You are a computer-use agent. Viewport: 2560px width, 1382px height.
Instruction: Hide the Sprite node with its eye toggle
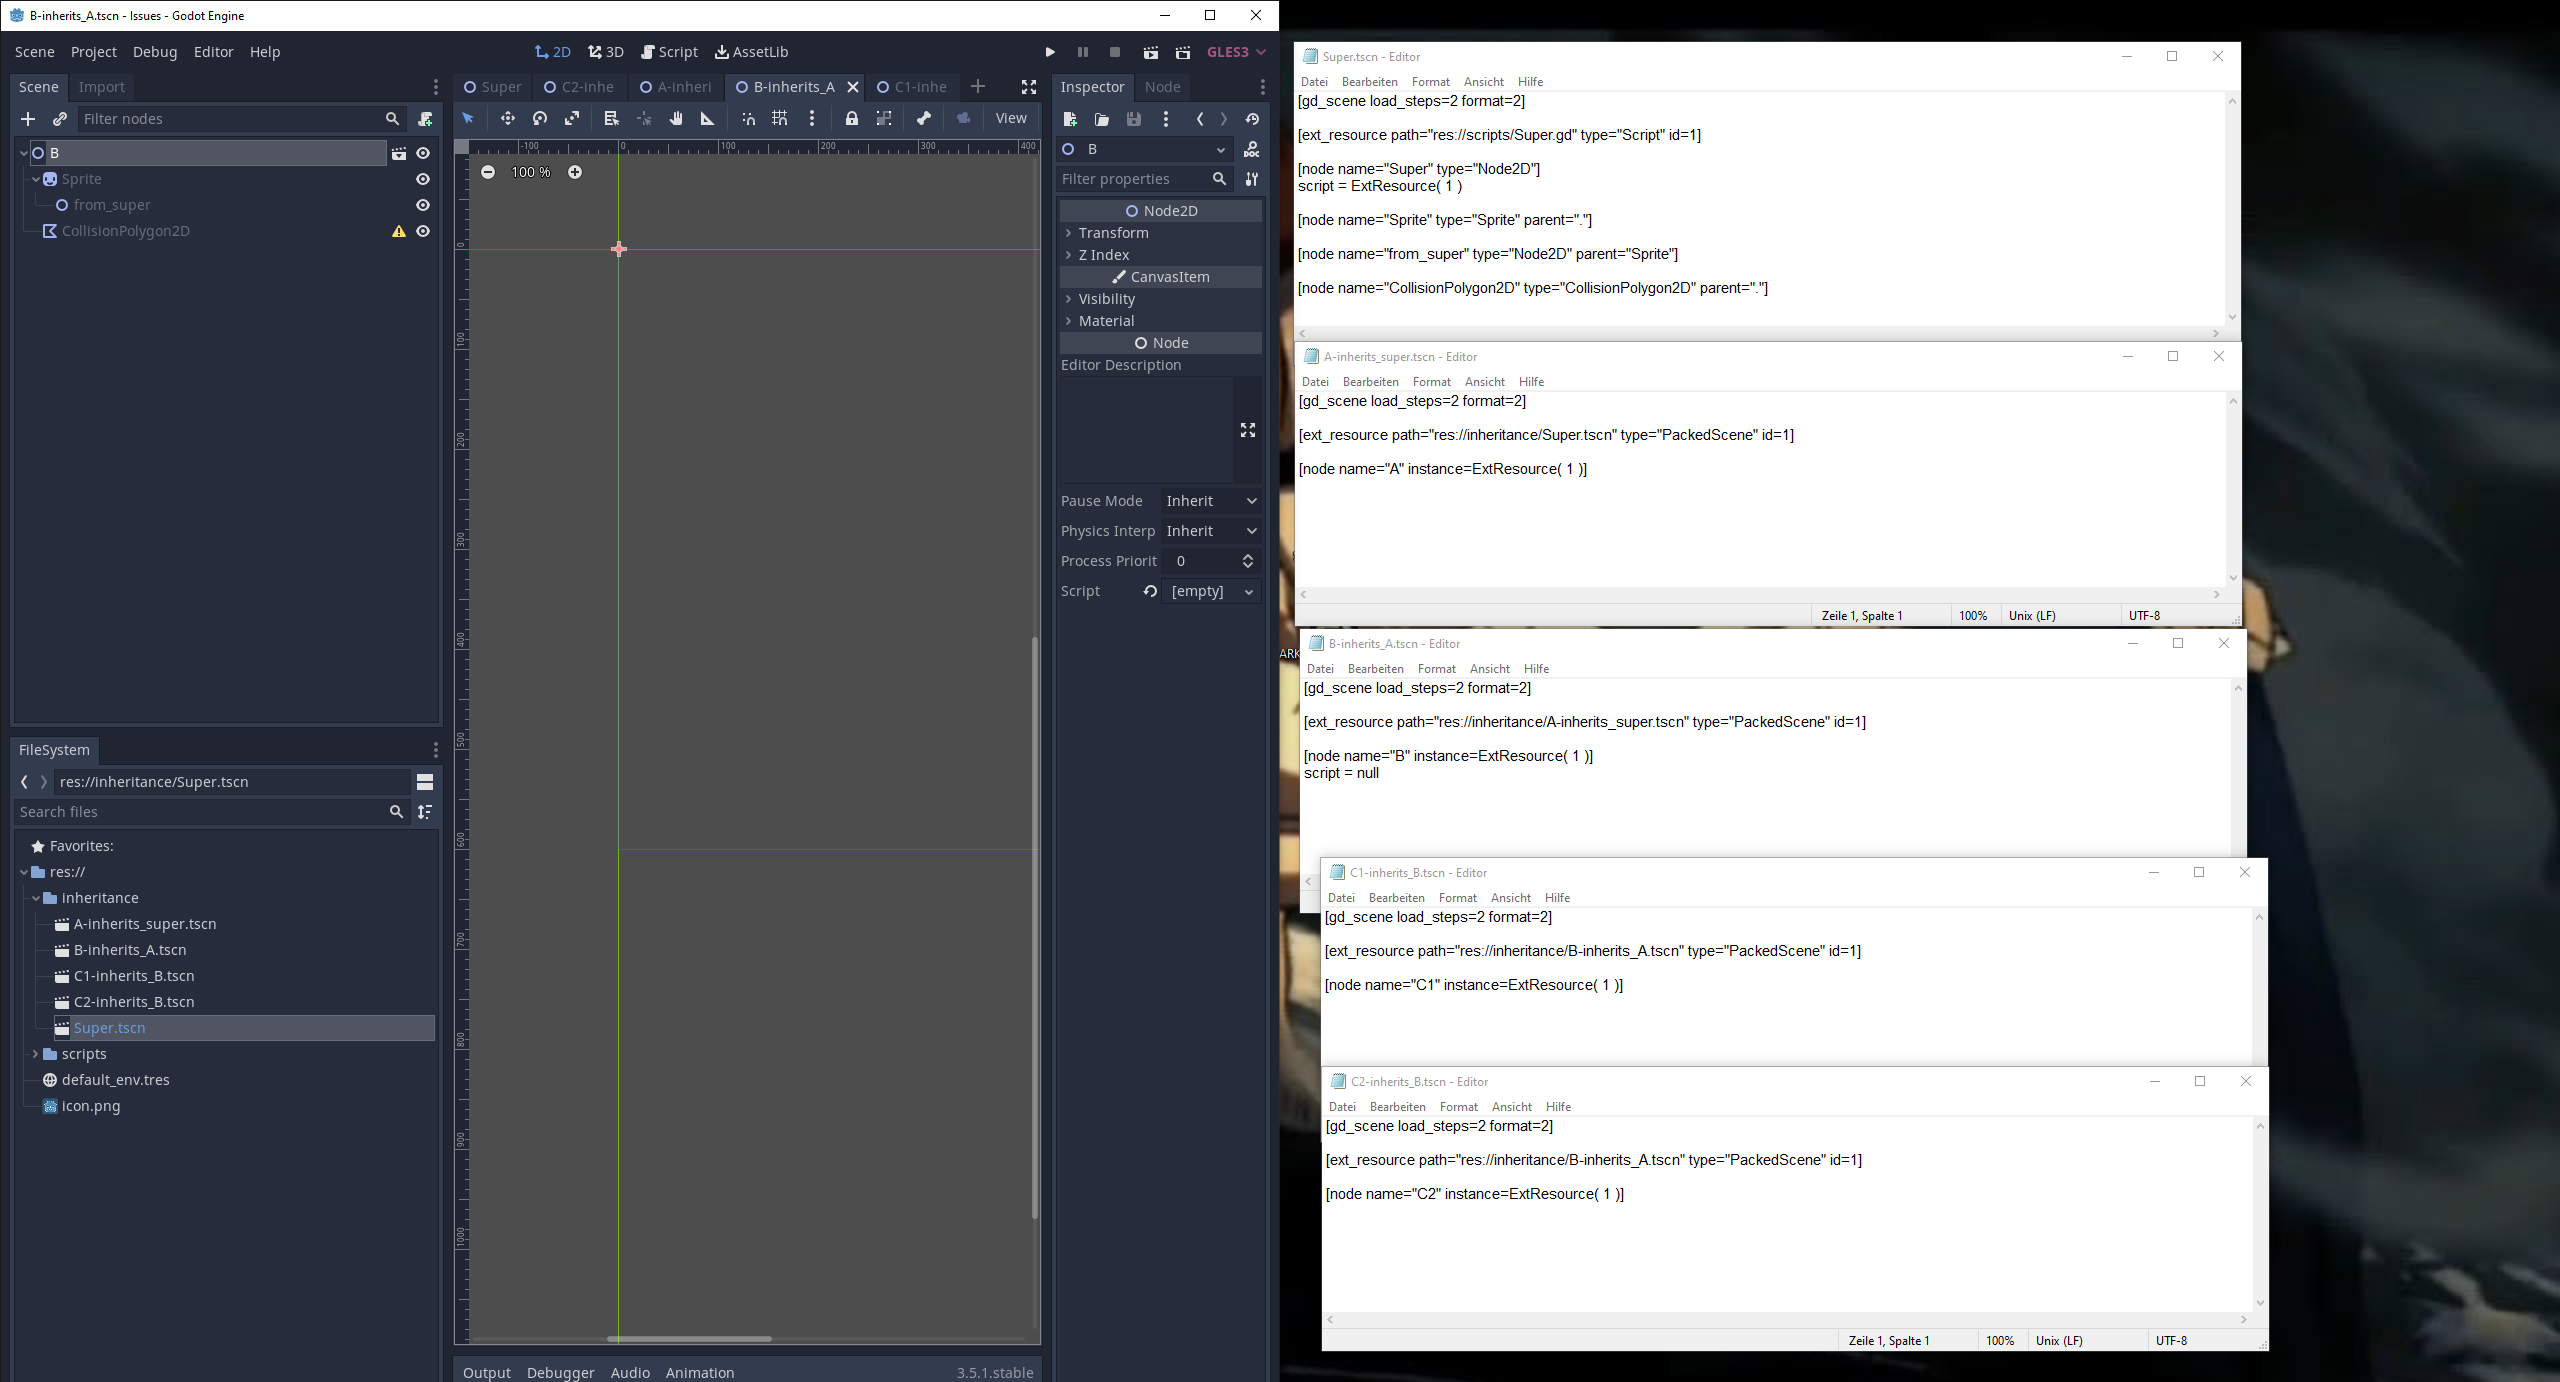423,179
